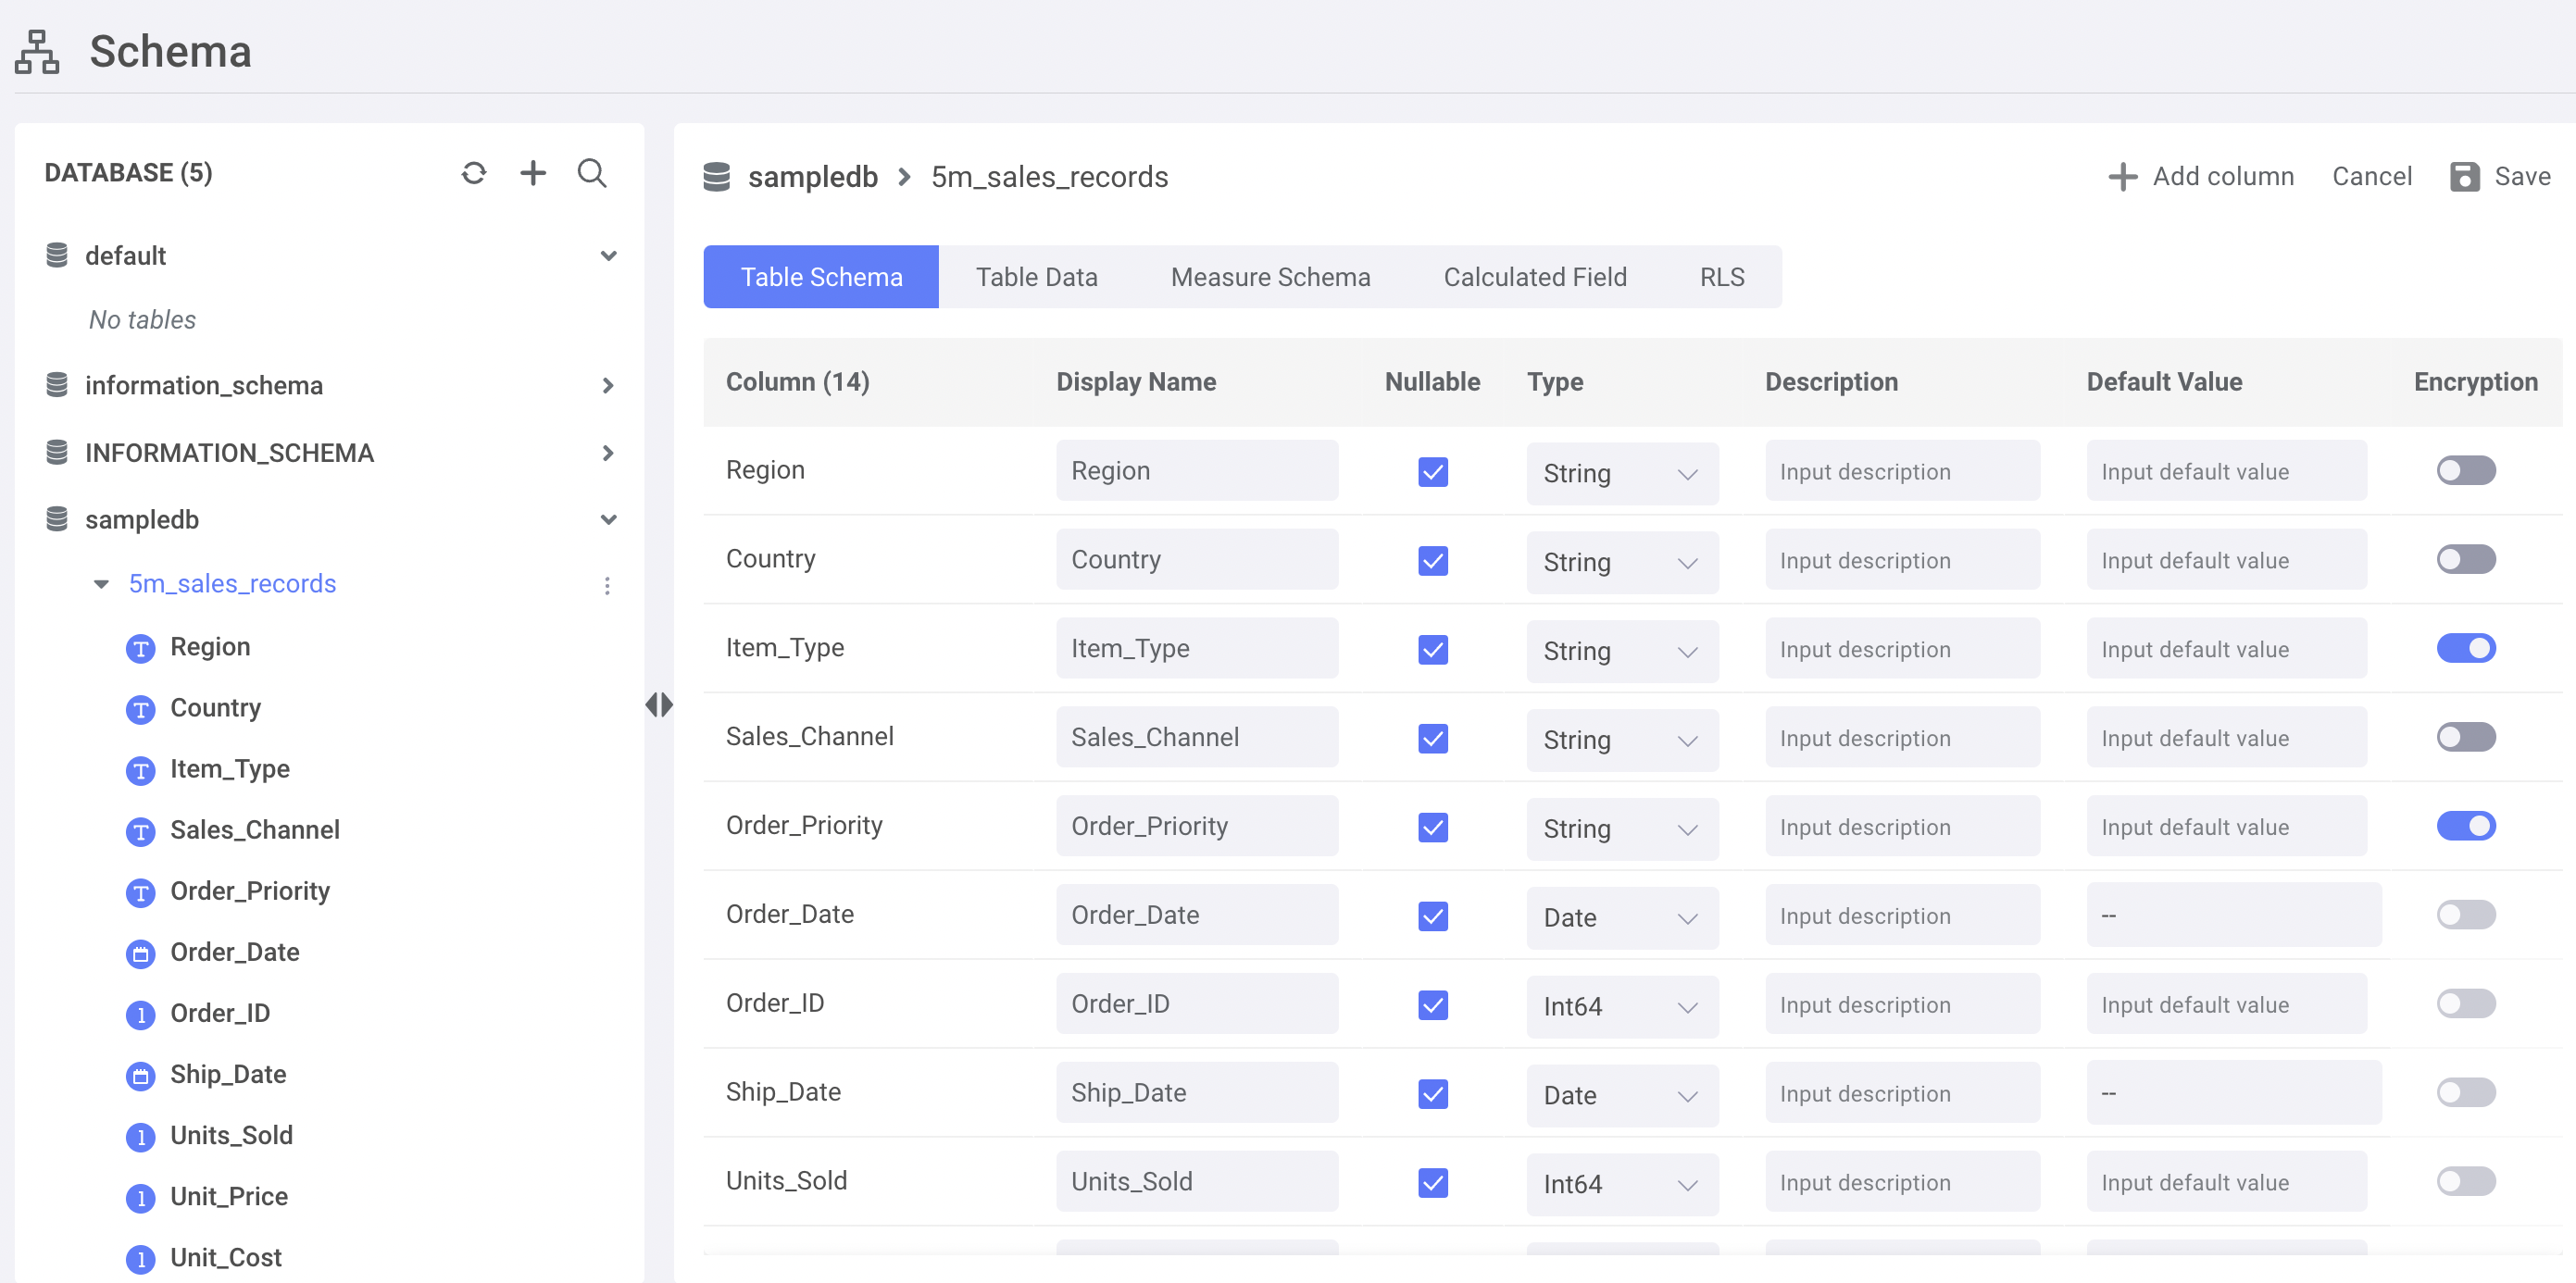
Task: Click the text type icon beside Region
Action: (140, 648)
